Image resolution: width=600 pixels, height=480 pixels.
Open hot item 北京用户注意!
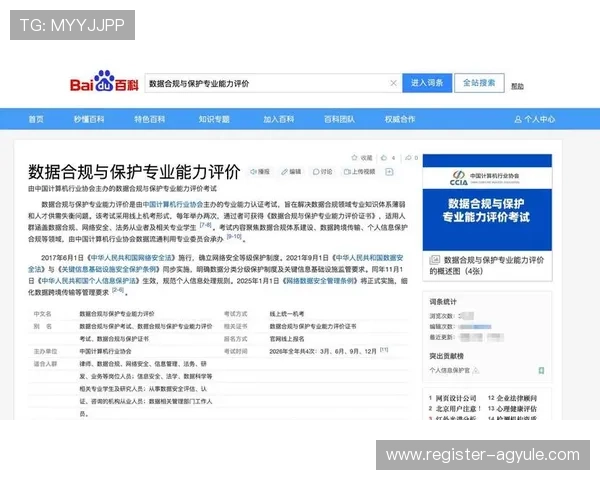(x=458, y=409)
